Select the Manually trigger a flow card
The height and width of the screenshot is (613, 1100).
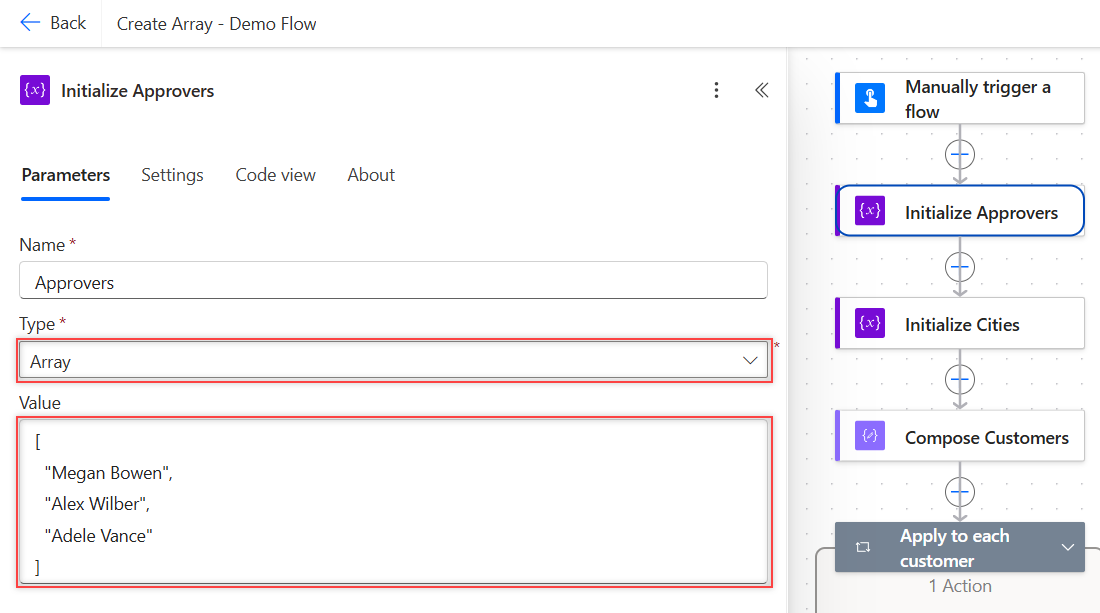pyautogui.click(x=960, y=98)
